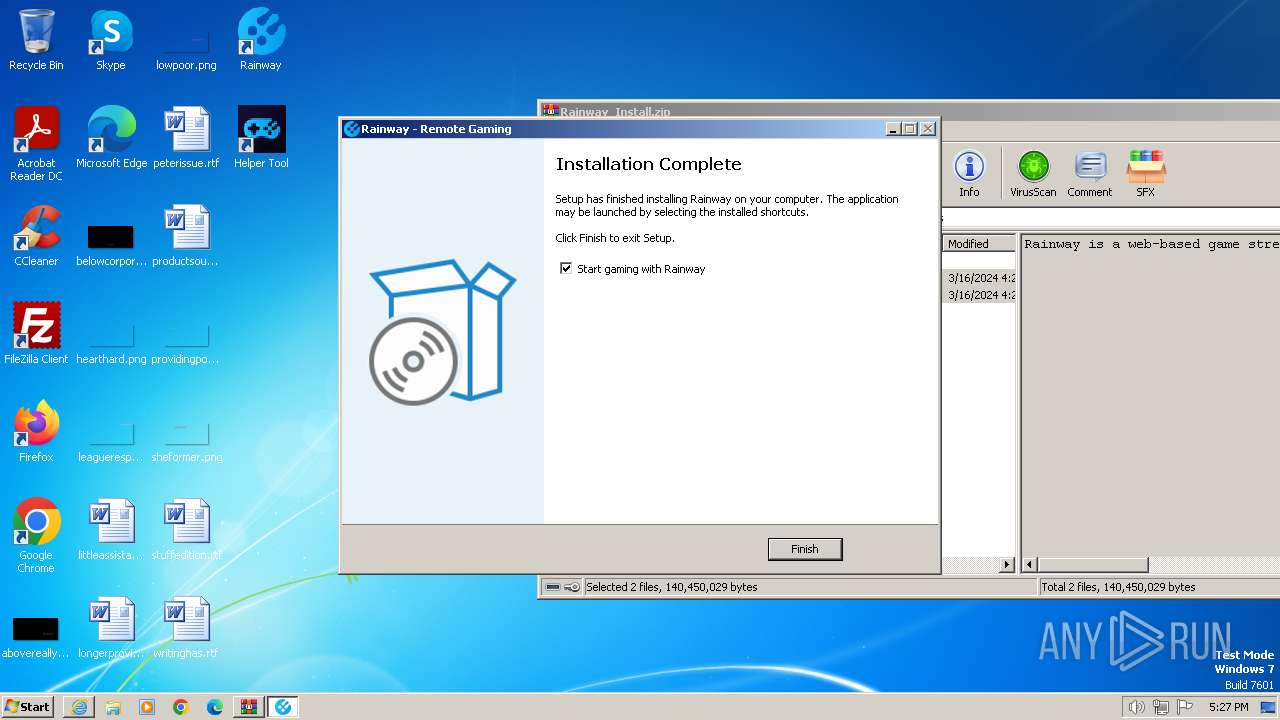Open volume control in system tray
Image resolution: width=1280 pixels, height=720 pixels.
click(x=1136, y=707)
